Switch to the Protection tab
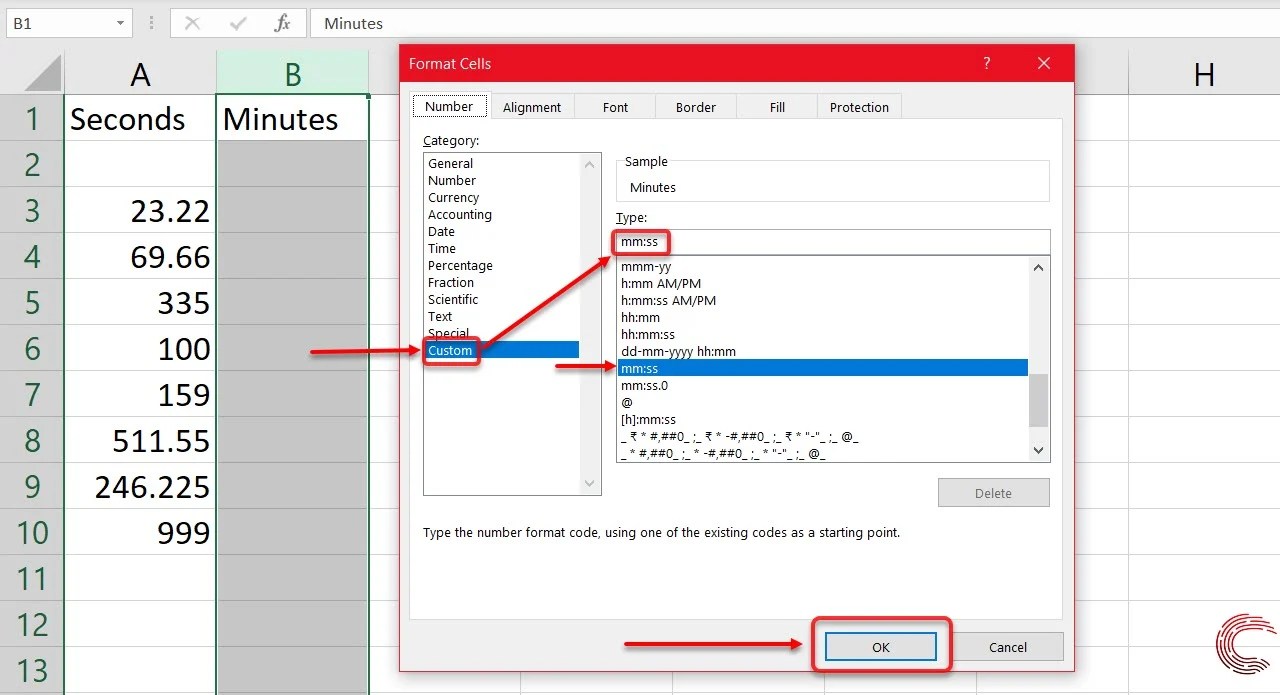Screen dimensions: 1280x695 (x=859, y=106)
